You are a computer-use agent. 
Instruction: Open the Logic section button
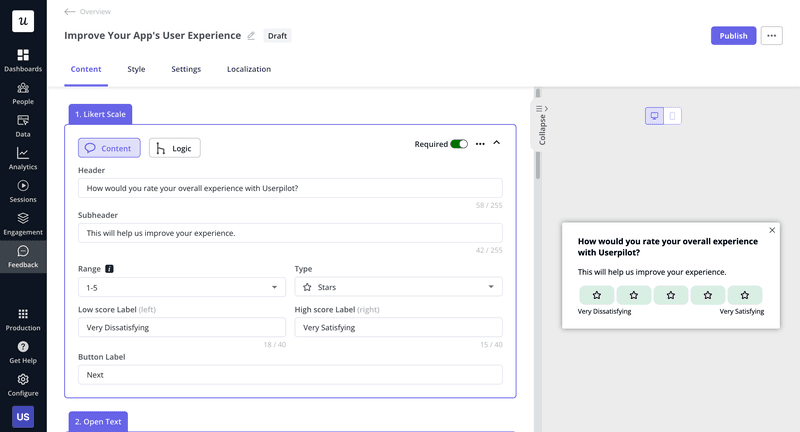(x=175, y=148)
